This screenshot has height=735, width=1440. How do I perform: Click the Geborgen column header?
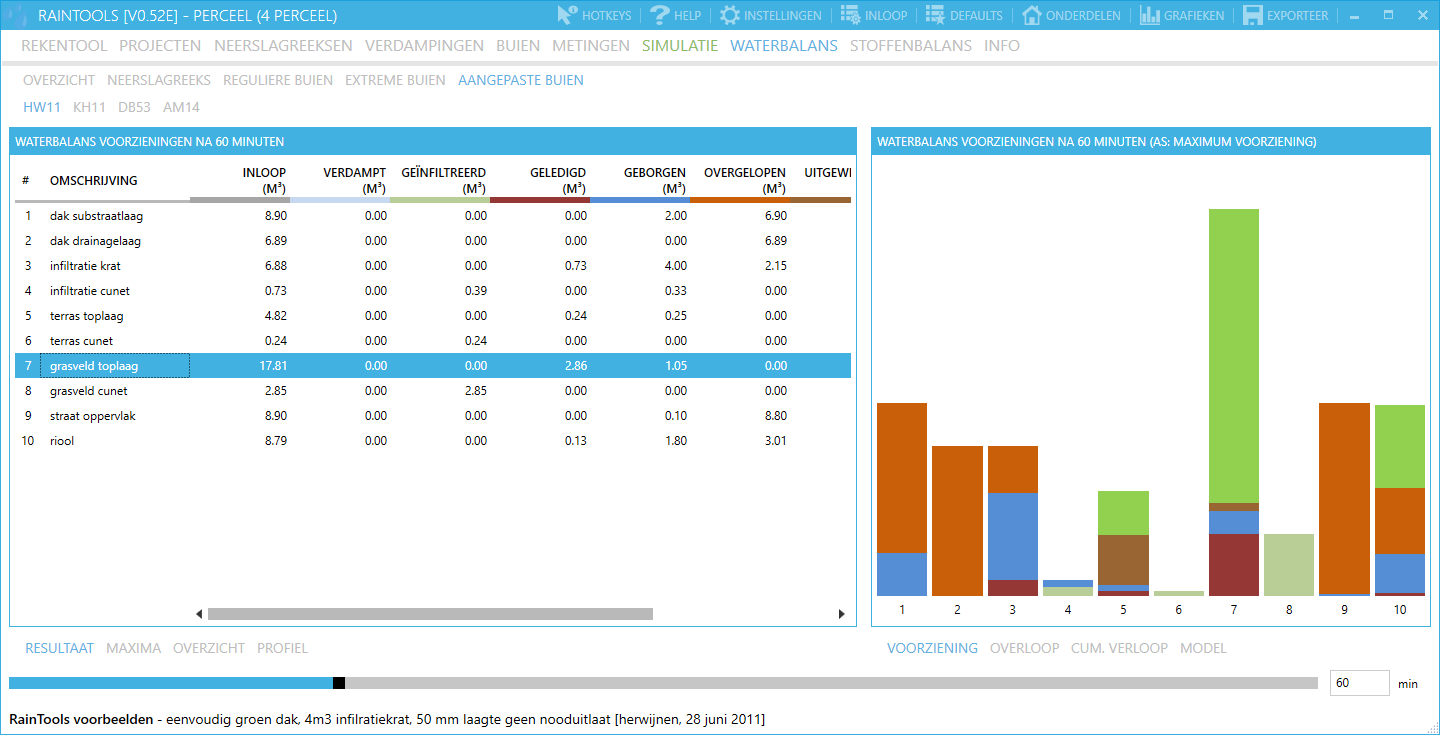coord(640,180)
